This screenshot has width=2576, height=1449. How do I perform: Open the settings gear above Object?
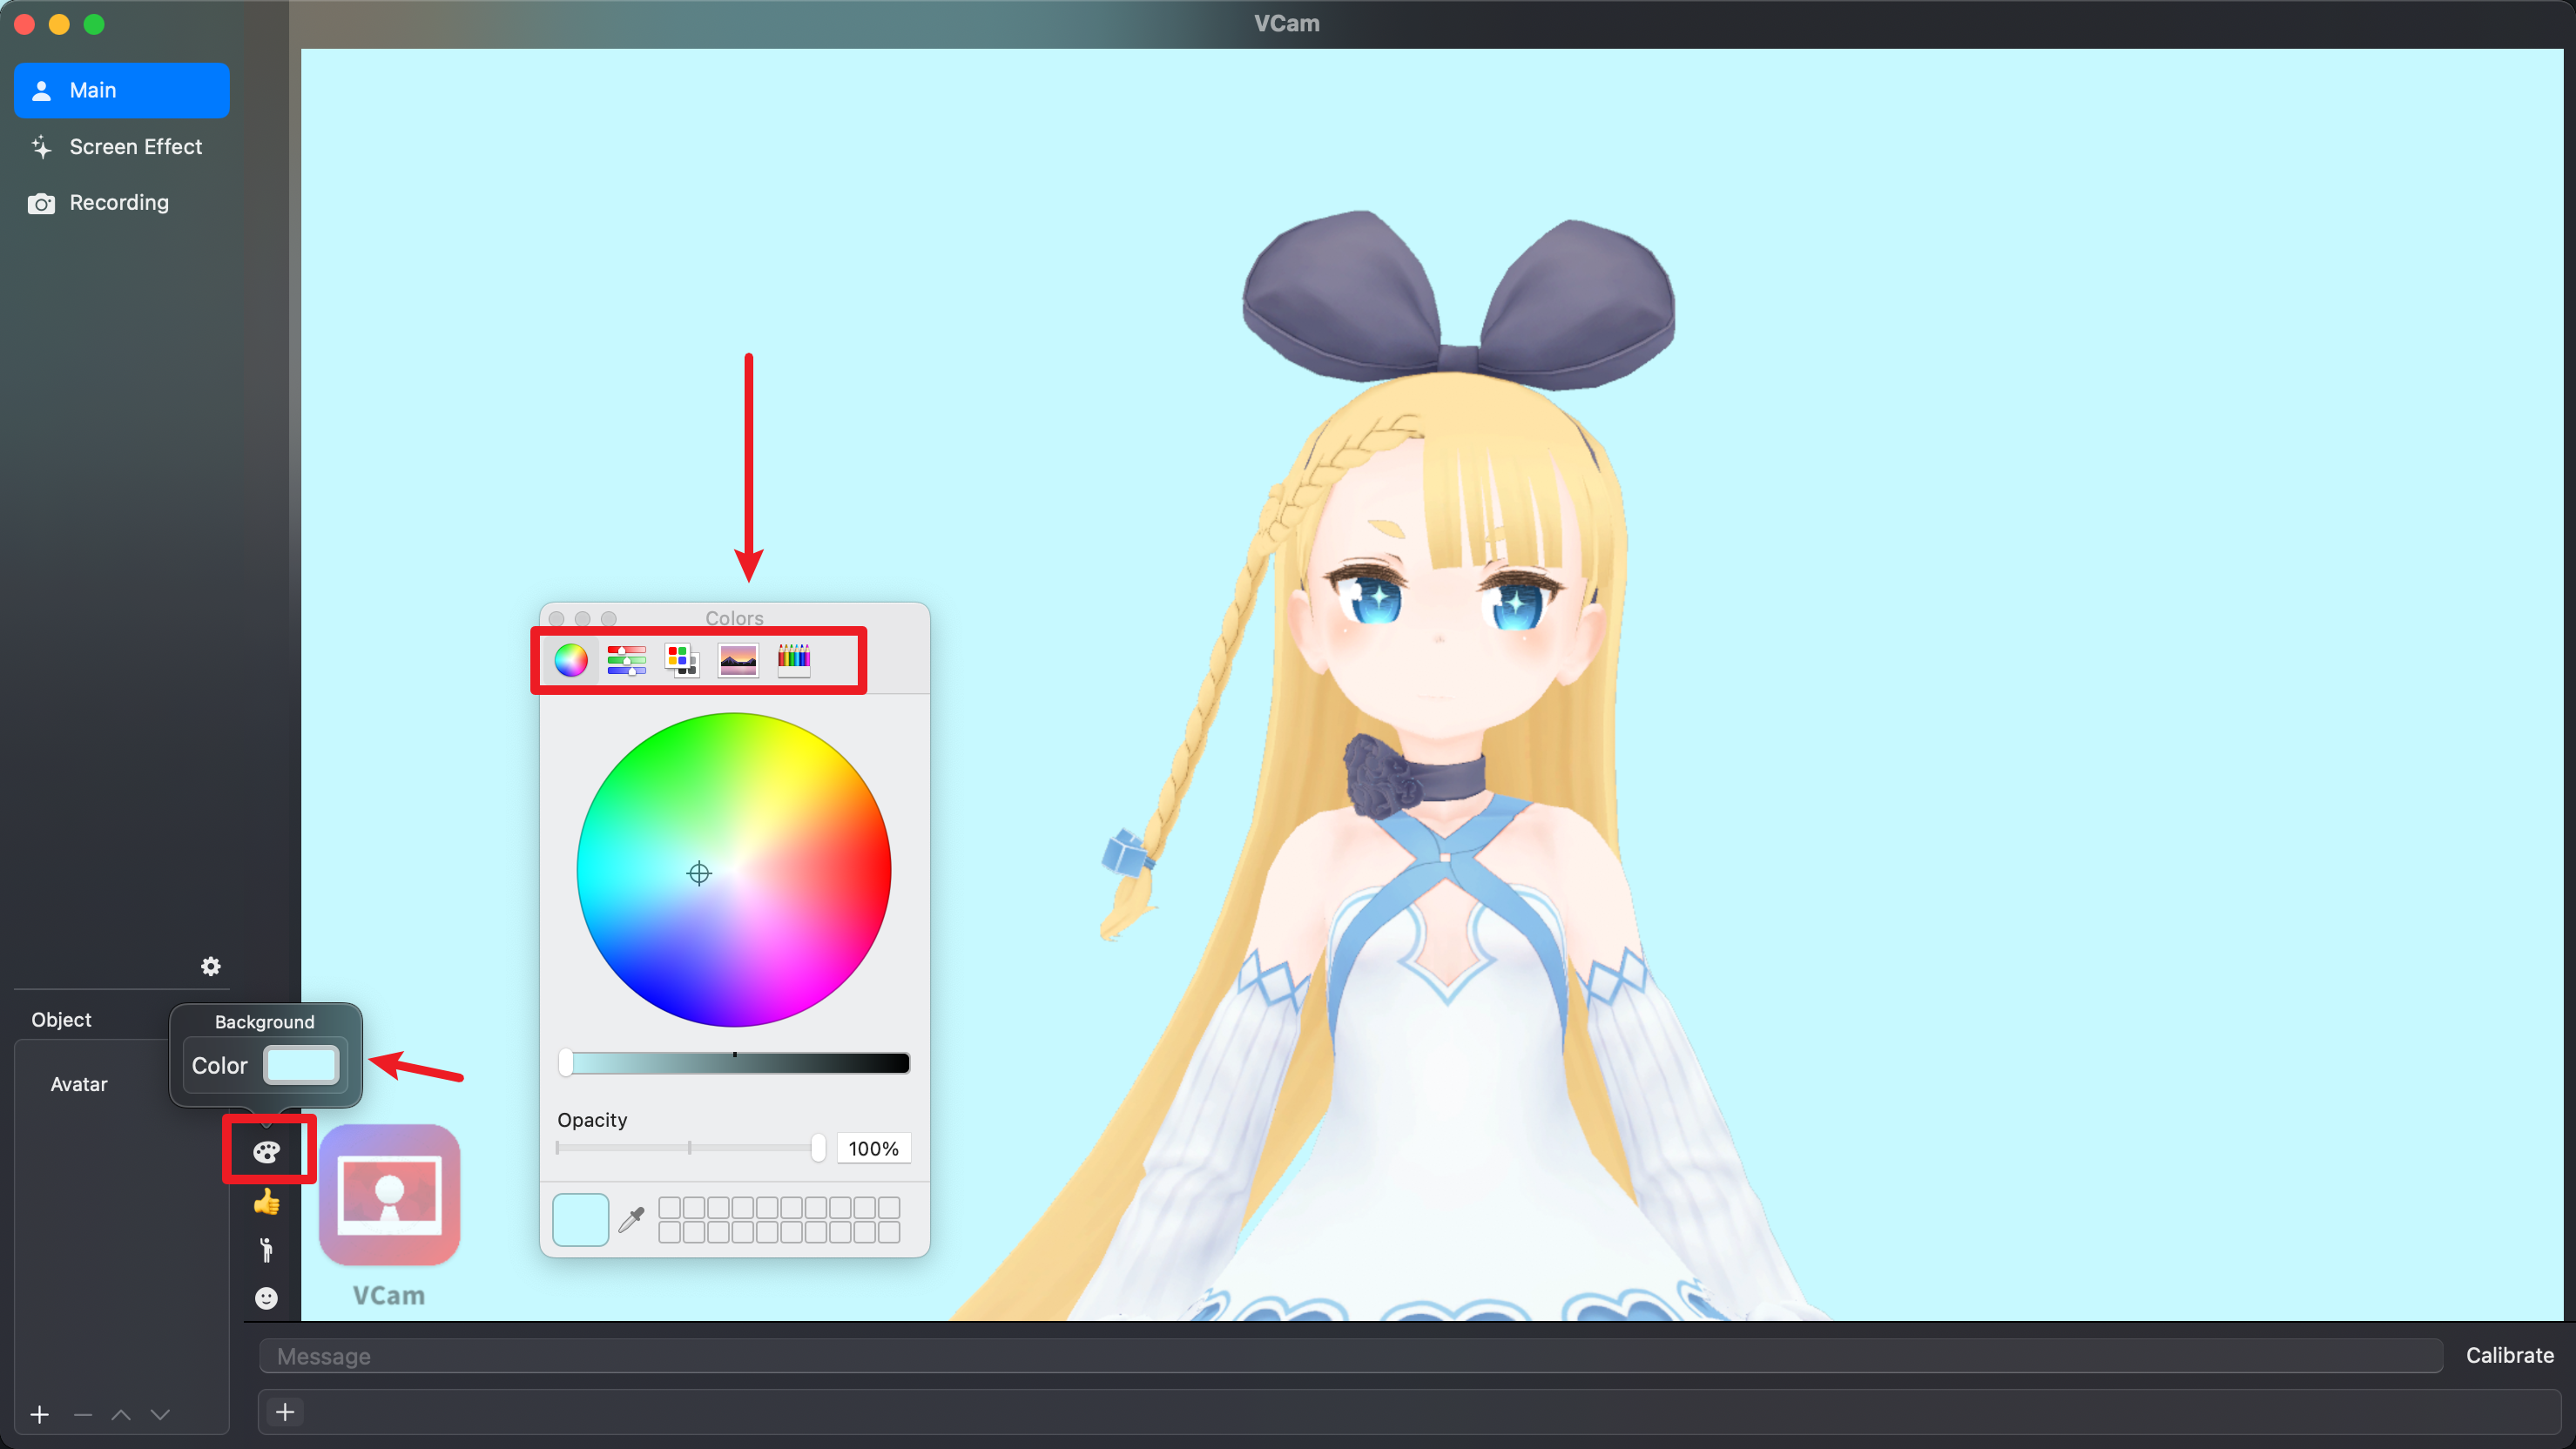[210, 966]
